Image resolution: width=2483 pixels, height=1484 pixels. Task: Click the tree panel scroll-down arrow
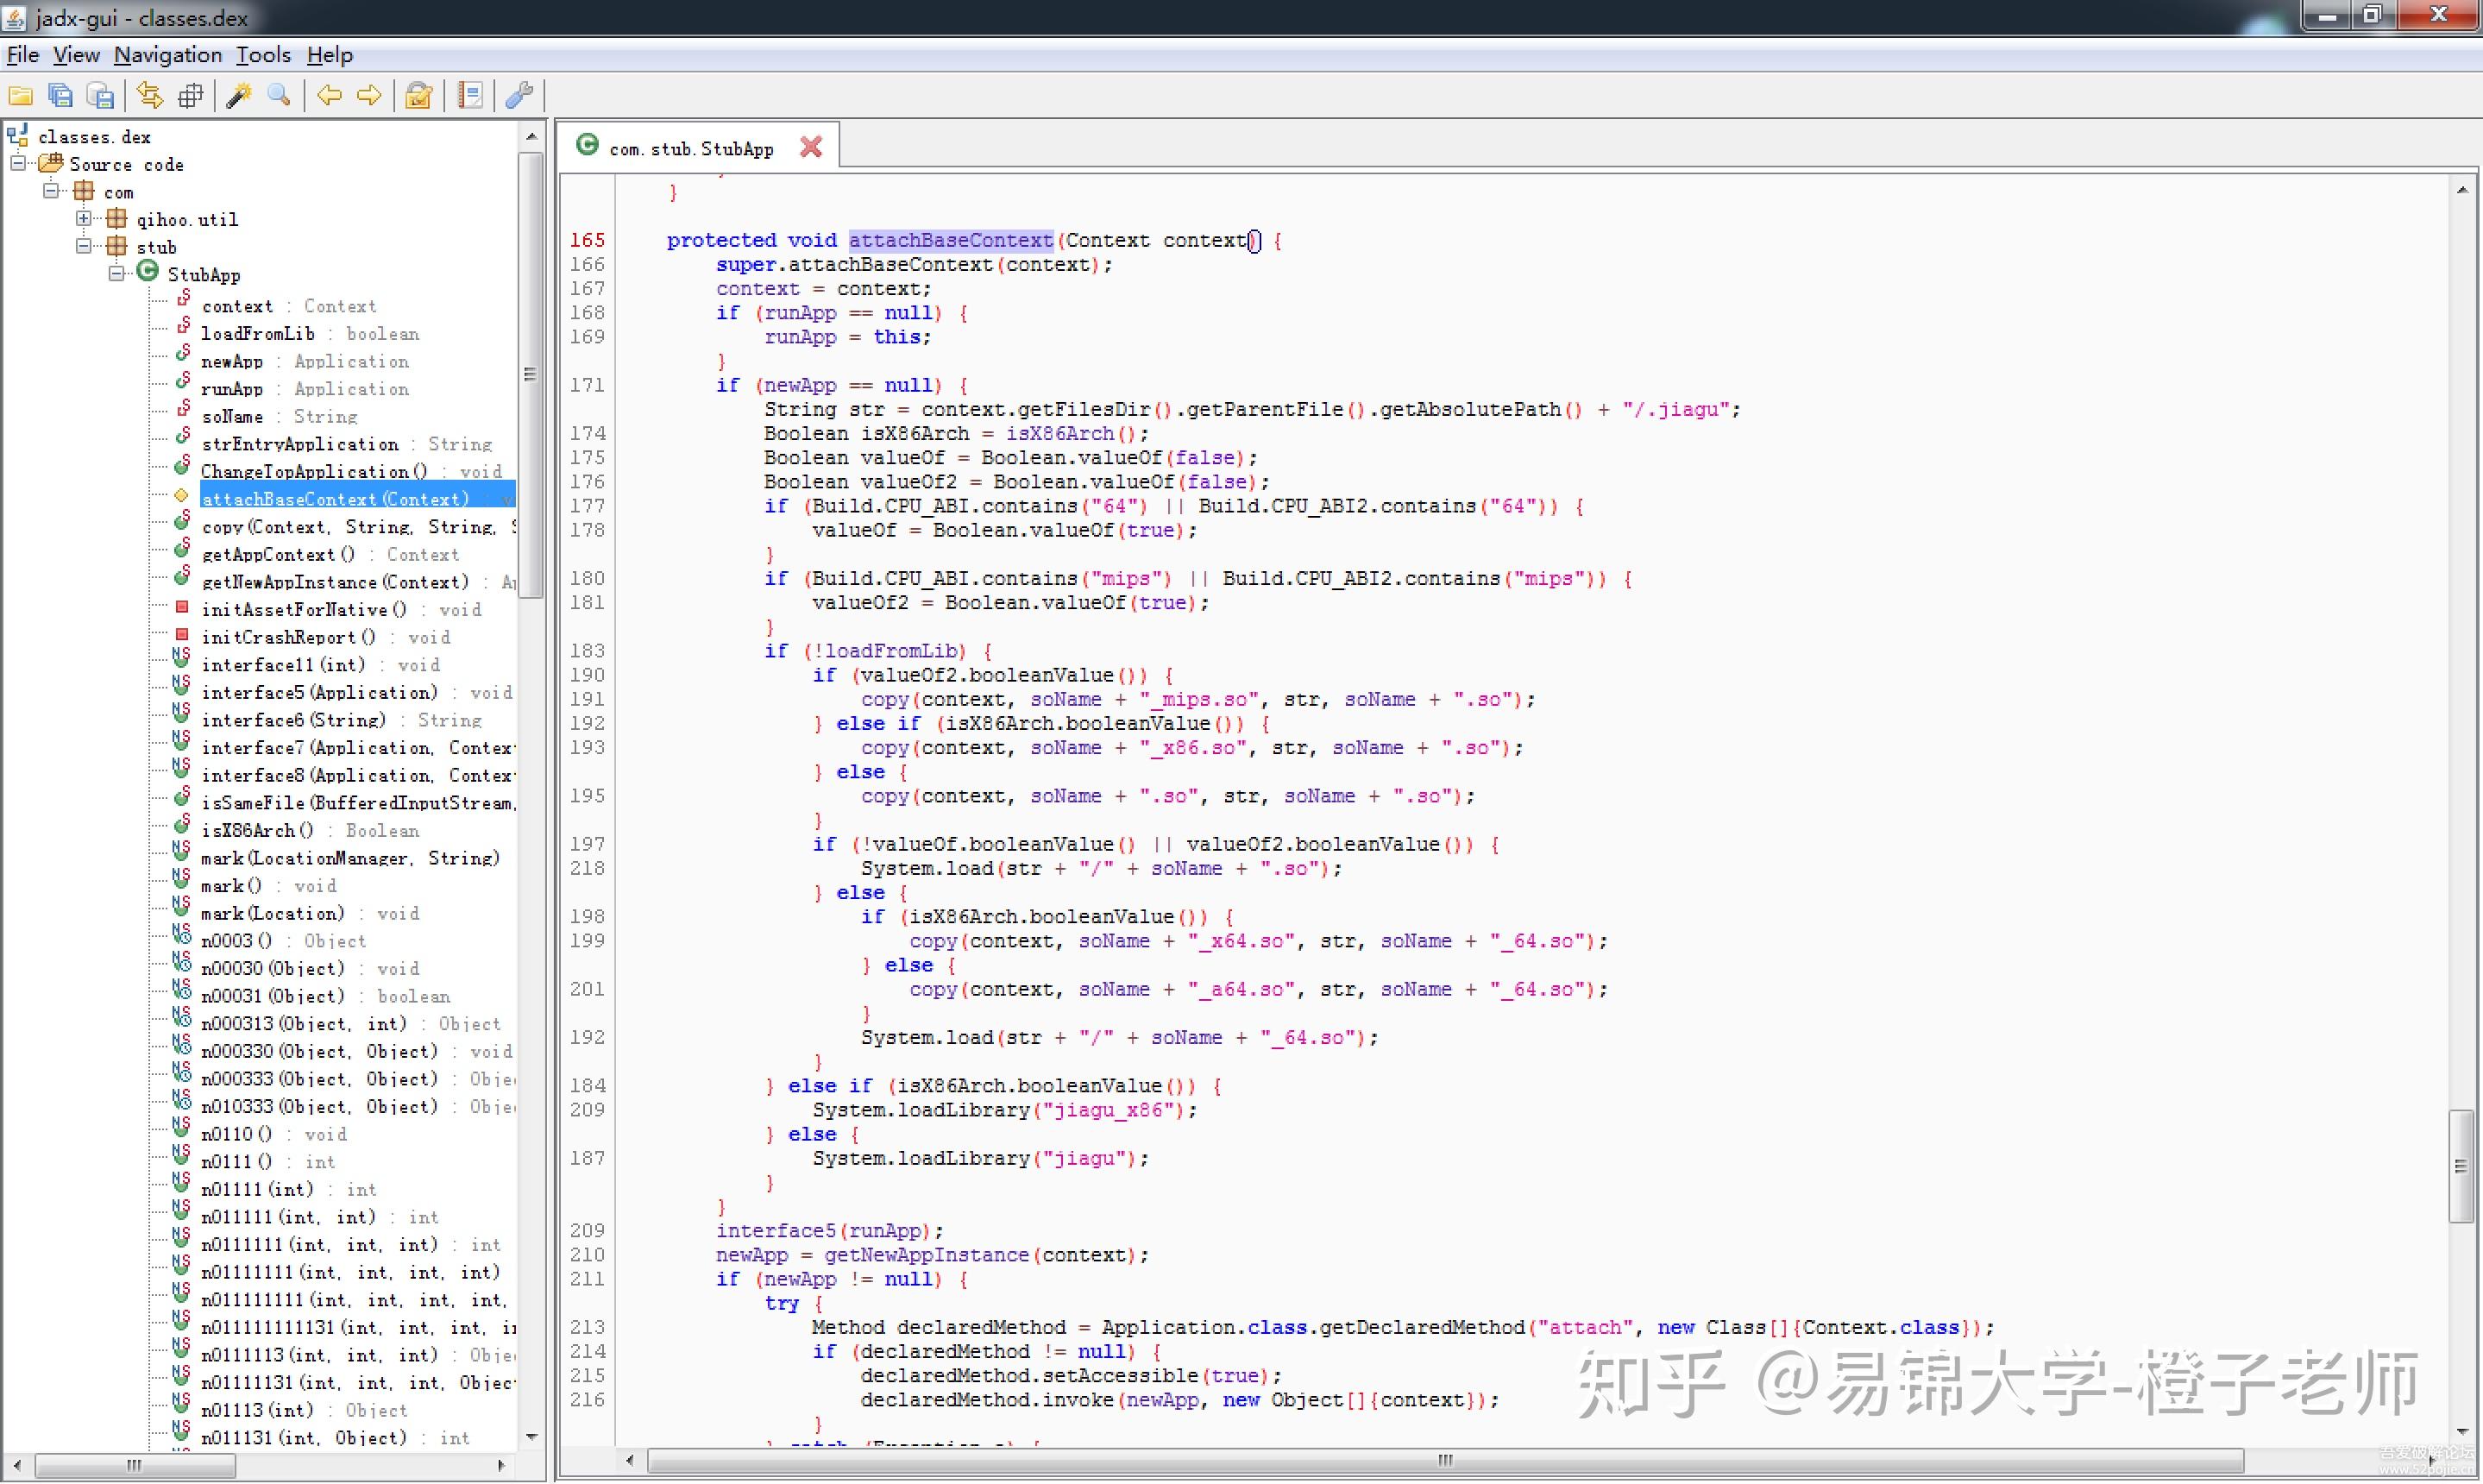click(x=531, y=1437)
